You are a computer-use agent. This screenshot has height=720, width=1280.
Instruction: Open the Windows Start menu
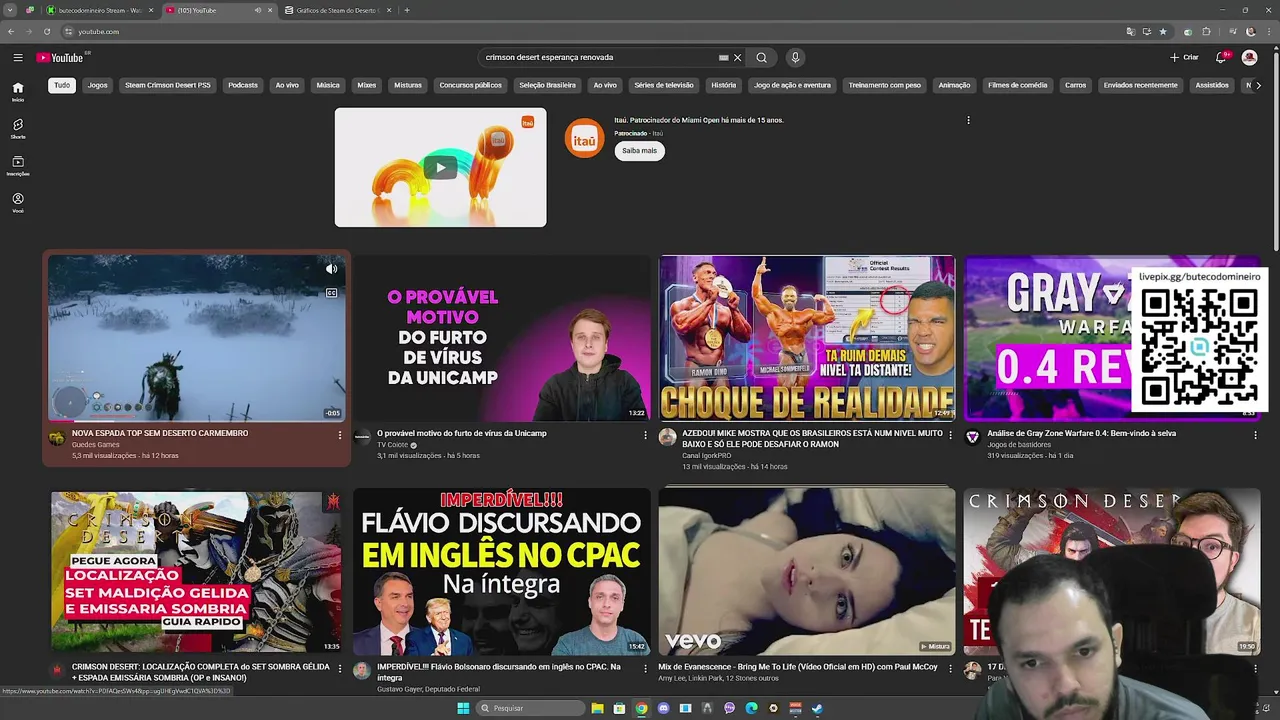[x=463, y=708]
